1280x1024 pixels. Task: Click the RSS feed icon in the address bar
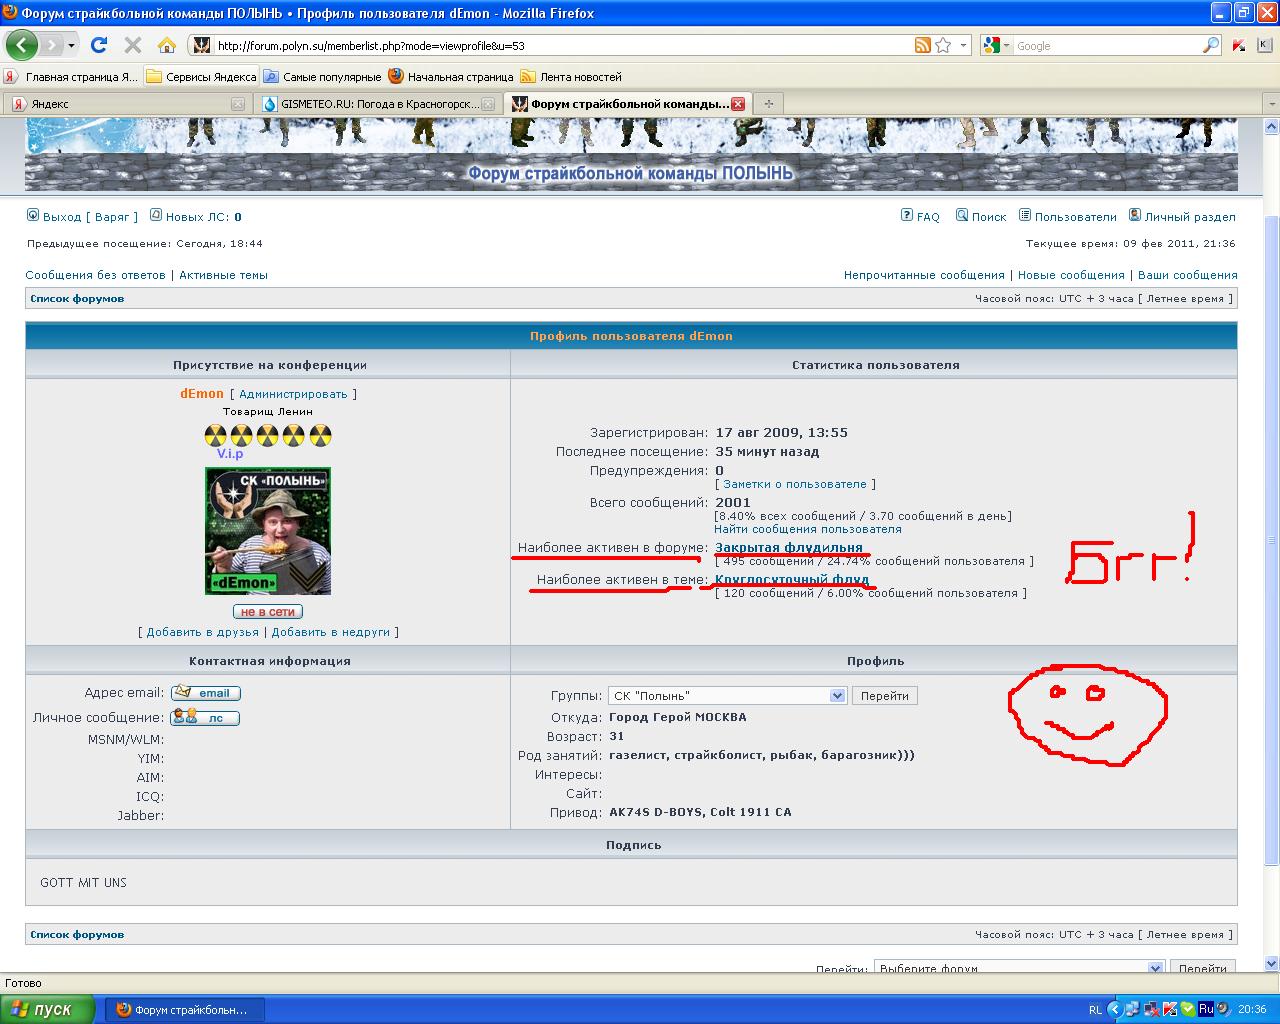pyautogui.click(x=923, y=45)
